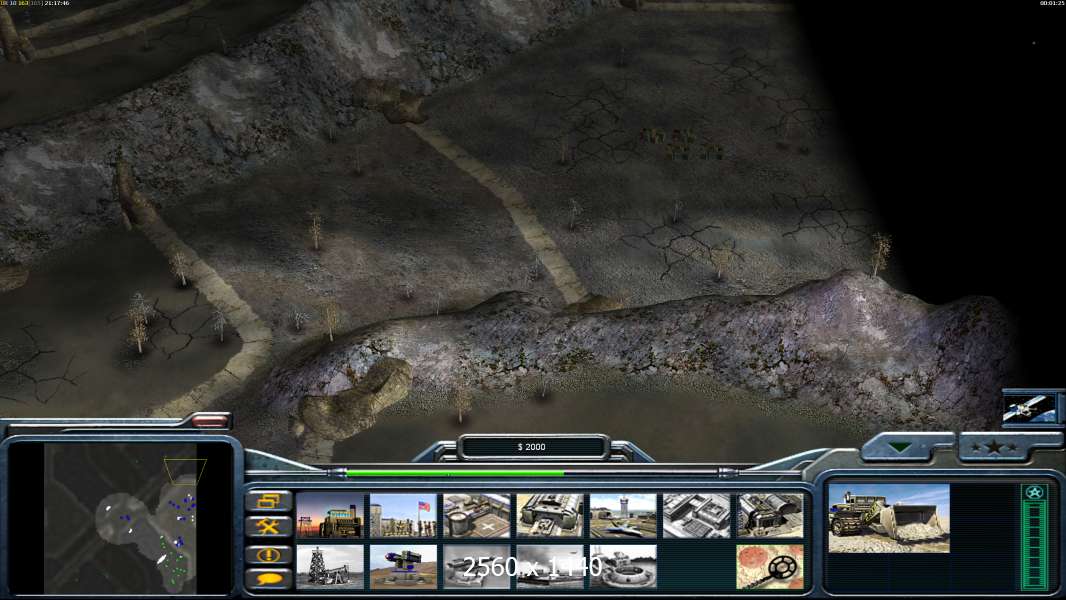Viewport: 1066px width, 600px height.
Task: Choose the War Factory build icon
Action: [550, 516]
